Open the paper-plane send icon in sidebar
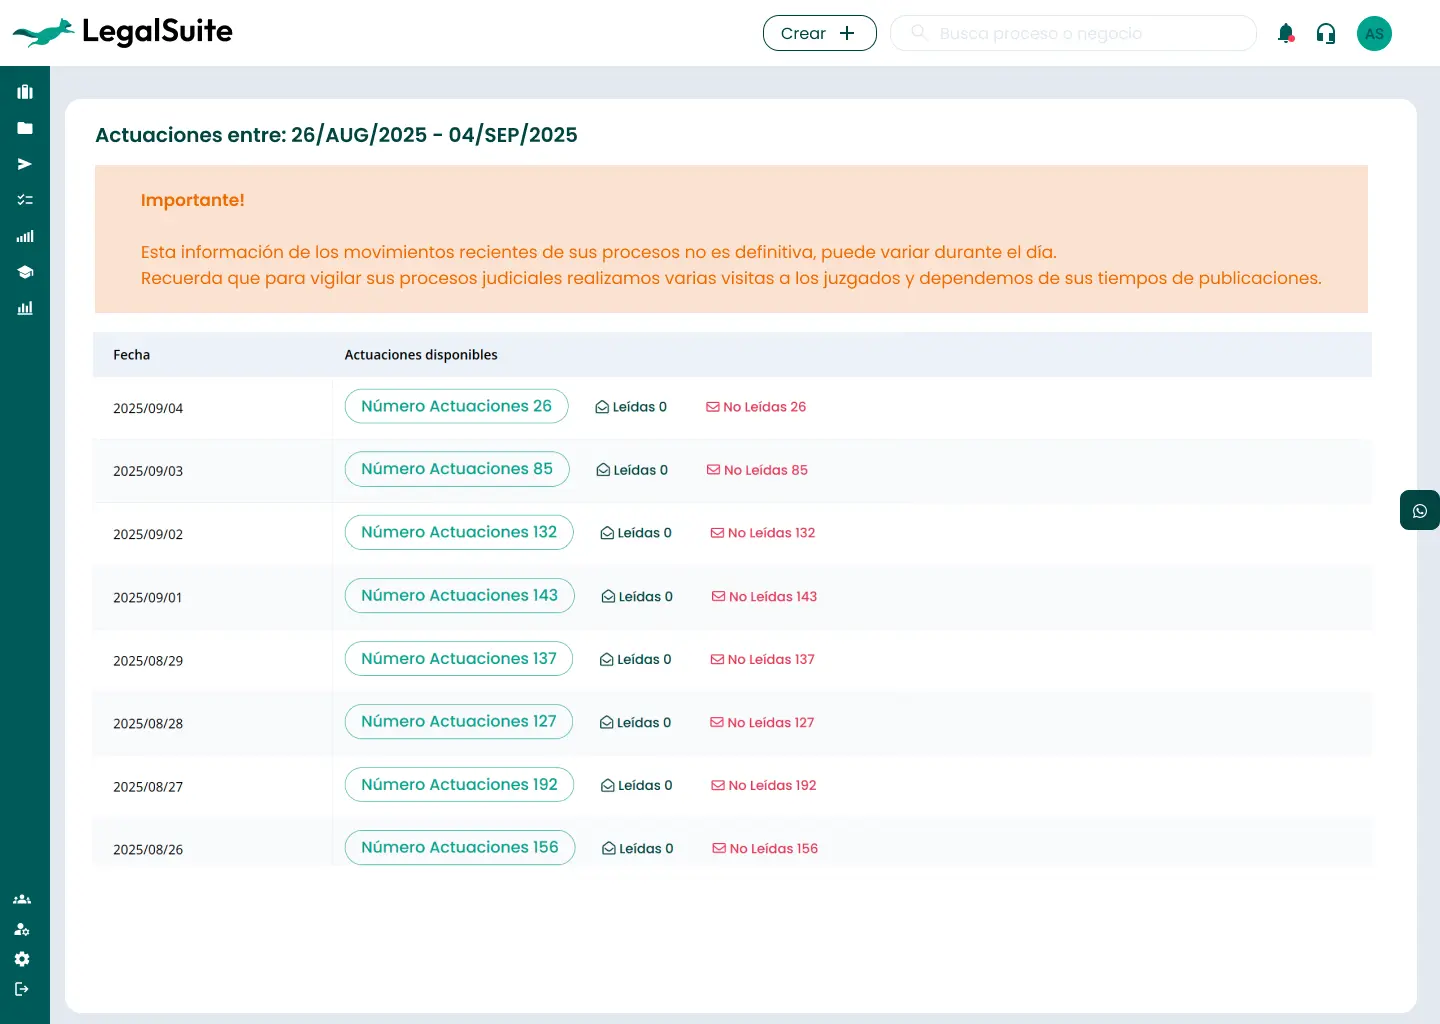This screenshot has height=1024, width=1440. (x=25, y=164)
